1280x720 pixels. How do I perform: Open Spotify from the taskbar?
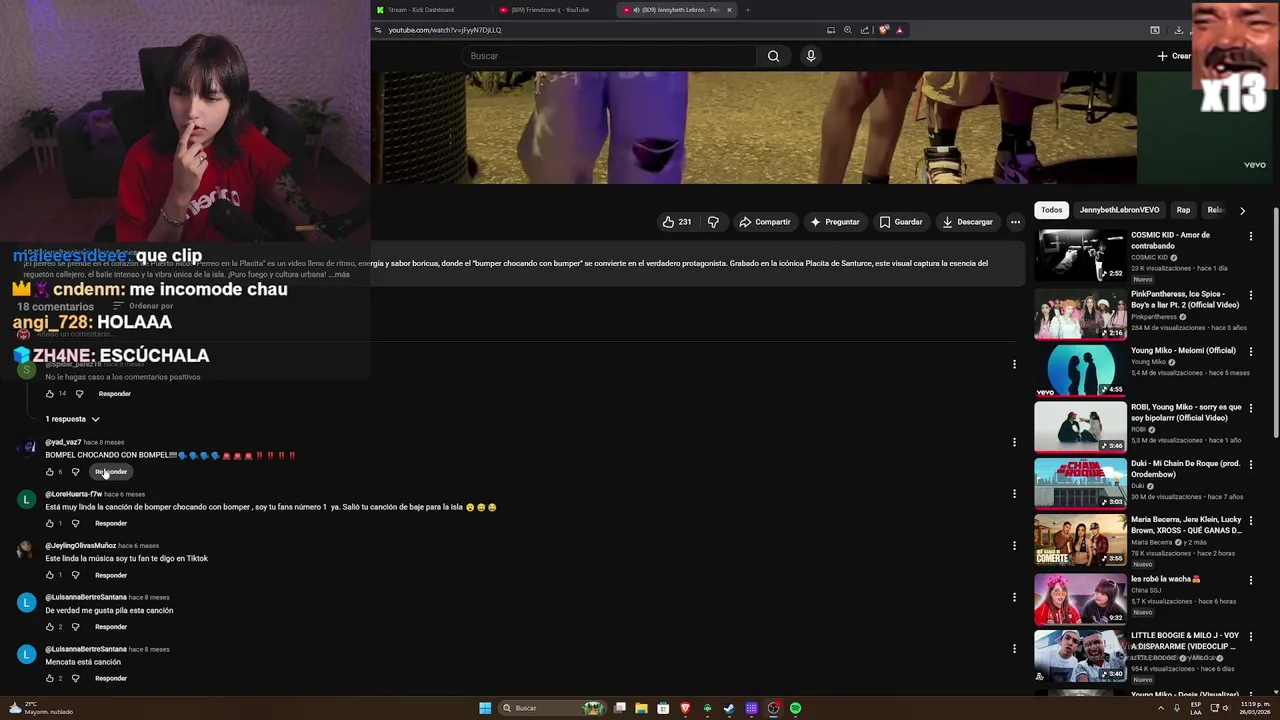point(795,708)
